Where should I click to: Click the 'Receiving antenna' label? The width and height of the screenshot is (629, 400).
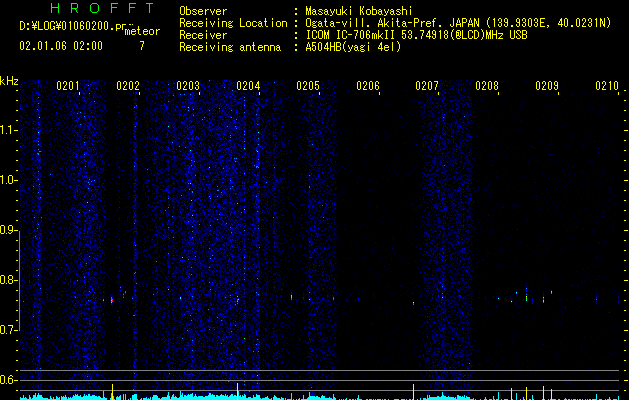tap(230, 47)
